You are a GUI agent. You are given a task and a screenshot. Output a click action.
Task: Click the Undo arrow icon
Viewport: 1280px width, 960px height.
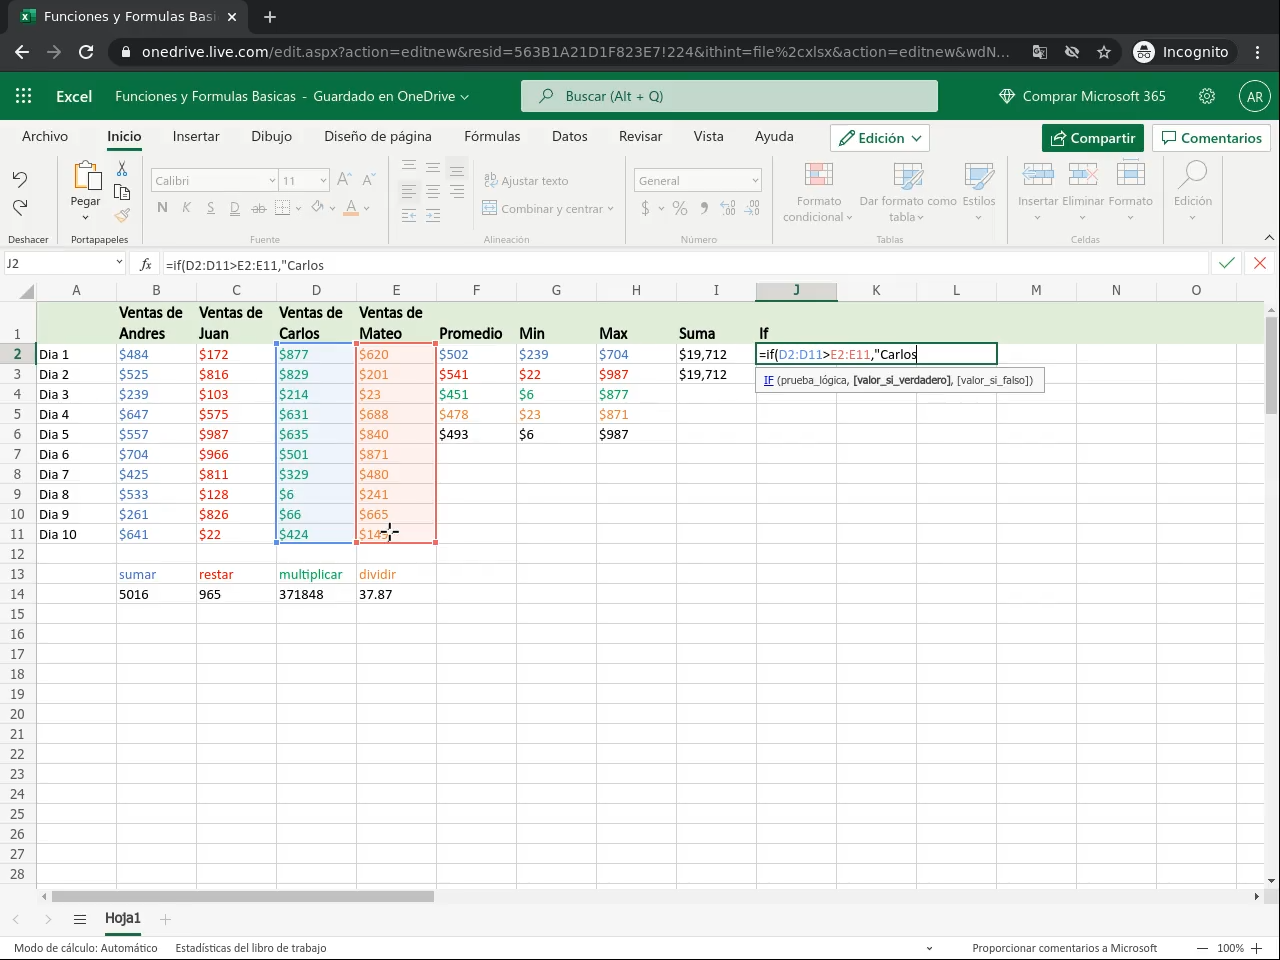click(20, 179)
